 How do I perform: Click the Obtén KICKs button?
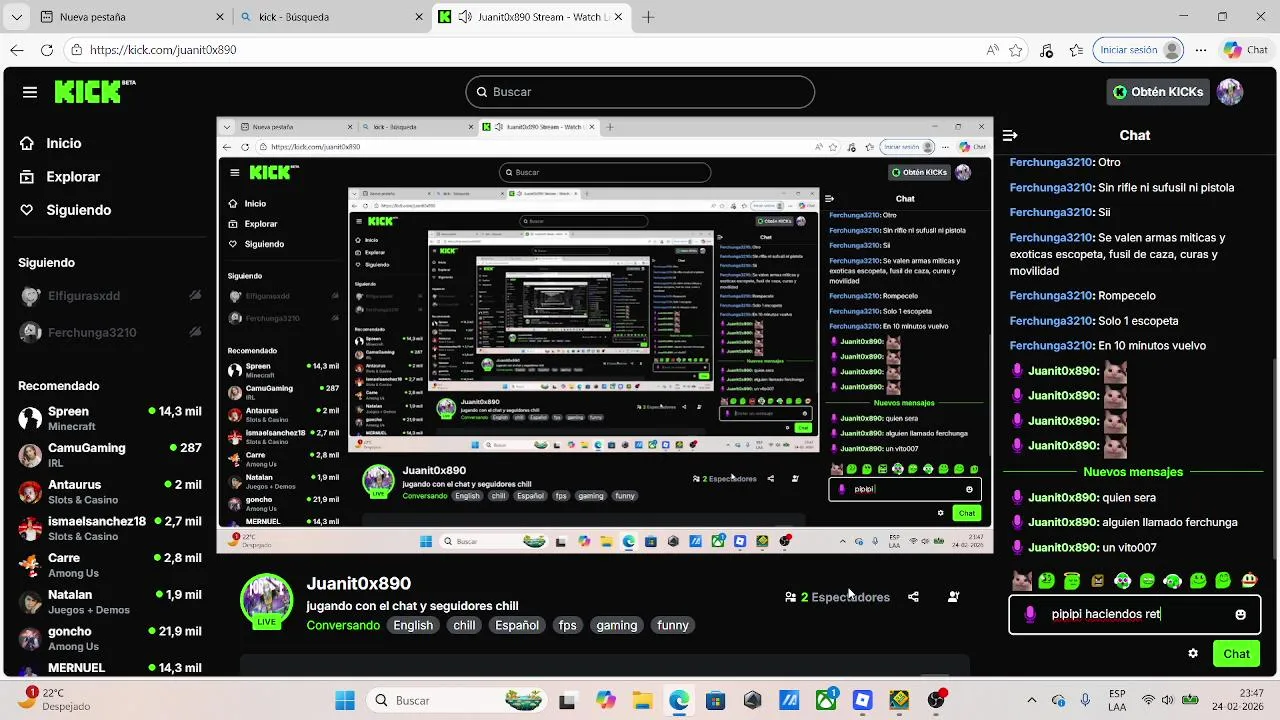coord(1158,92)
